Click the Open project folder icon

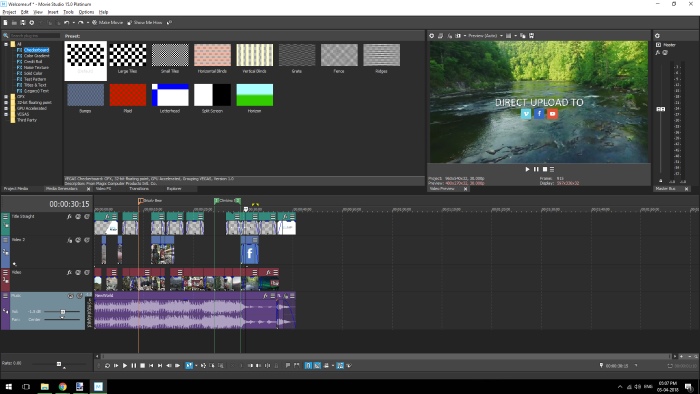[x=14, y=22]
